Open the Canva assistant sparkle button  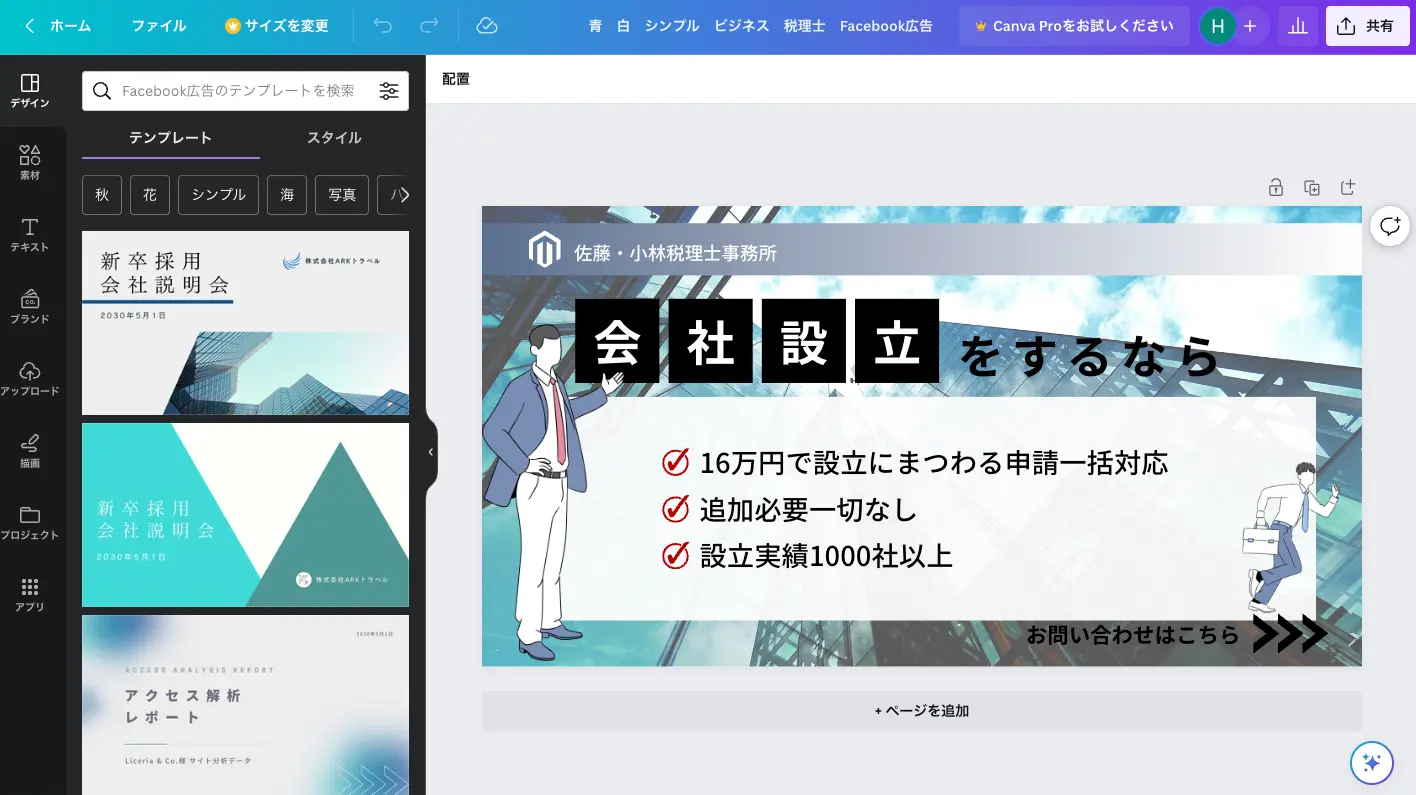1372,763
